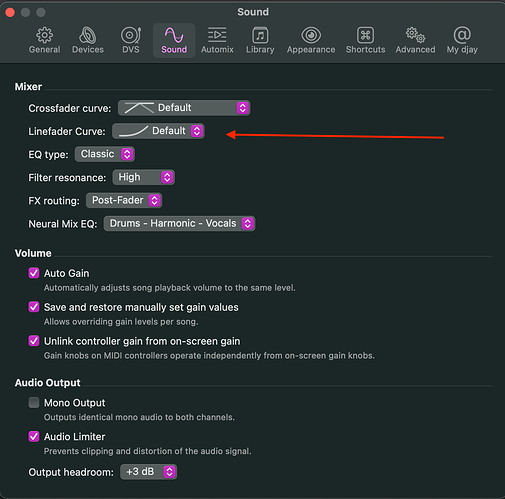Change EQ type from Classic
This screenshot has height=499, width=505.
[105, 154]
